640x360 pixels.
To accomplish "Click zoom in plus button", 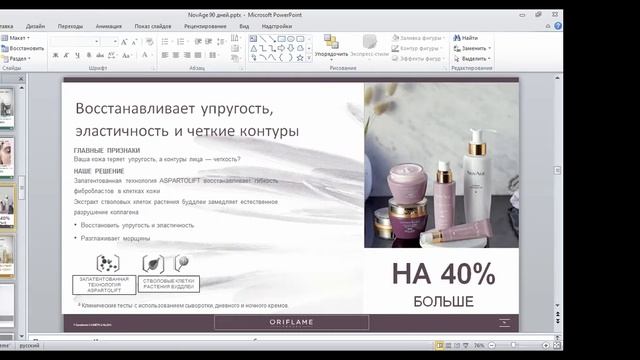I will pyautogui.click(x=546, y=345).
